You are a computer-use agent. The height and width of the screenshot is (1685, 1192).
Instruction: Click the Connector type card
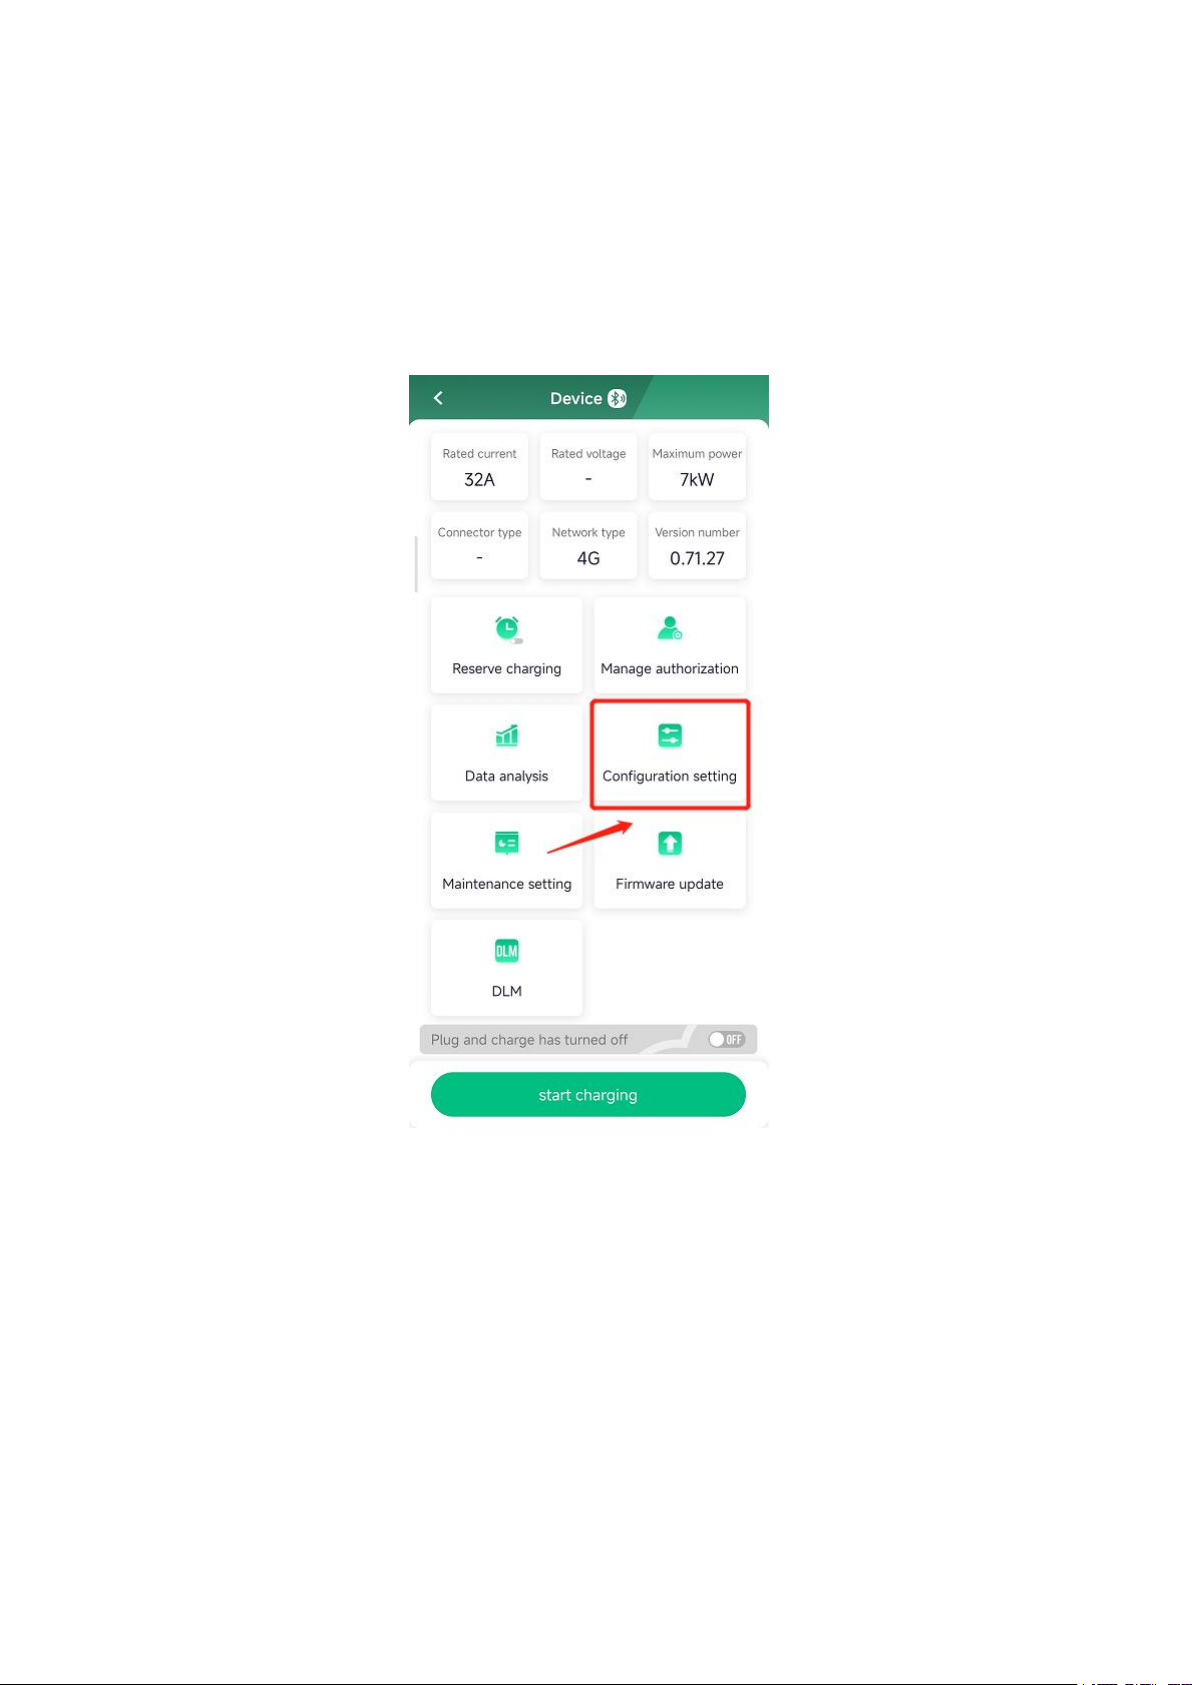coord(479,546)
